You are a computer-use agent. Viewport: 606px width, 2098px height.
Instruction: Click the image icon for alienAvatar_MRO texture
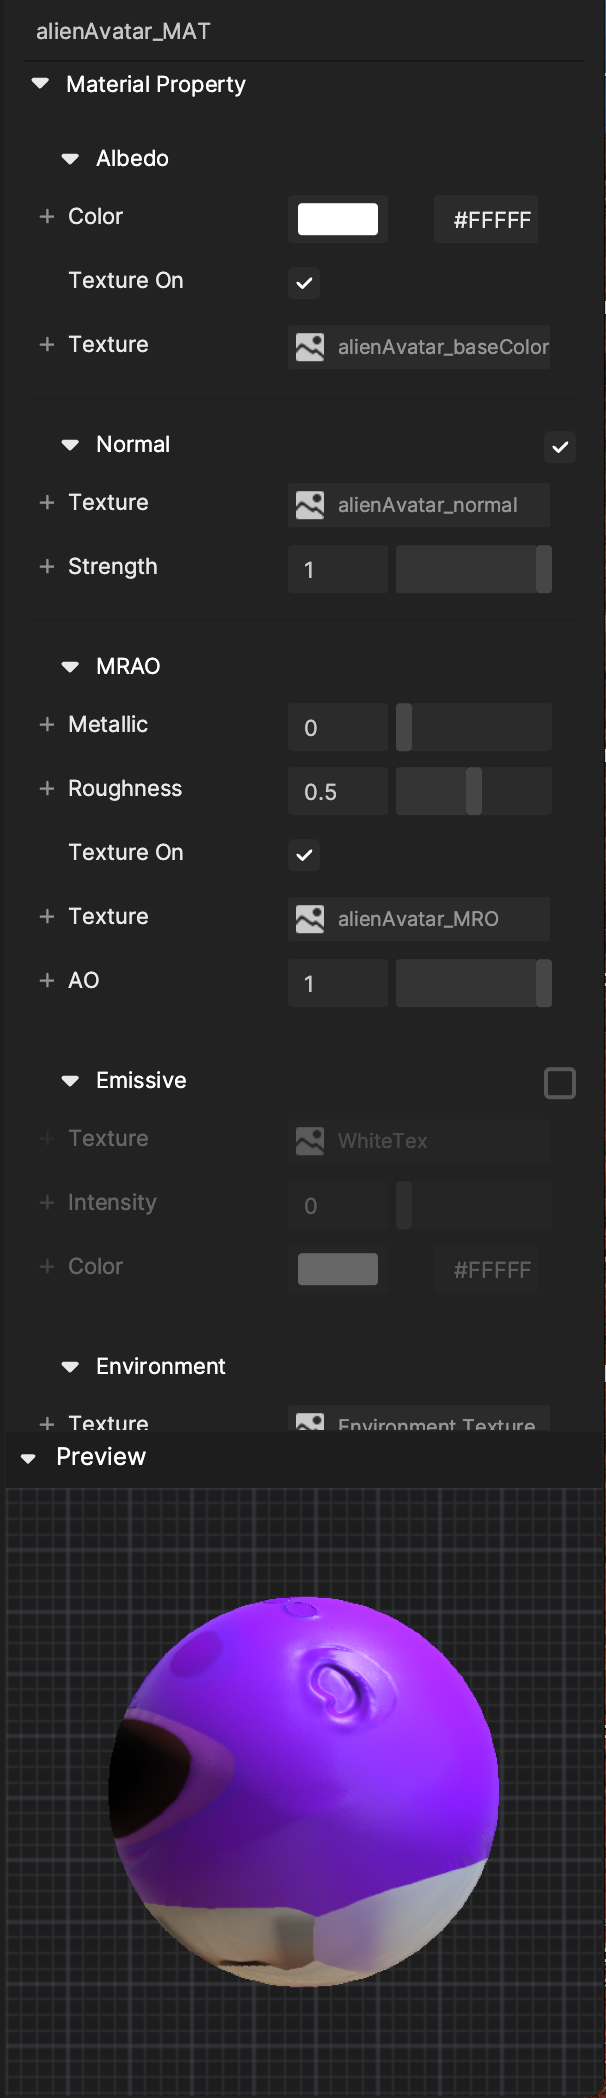coord(310,919)
